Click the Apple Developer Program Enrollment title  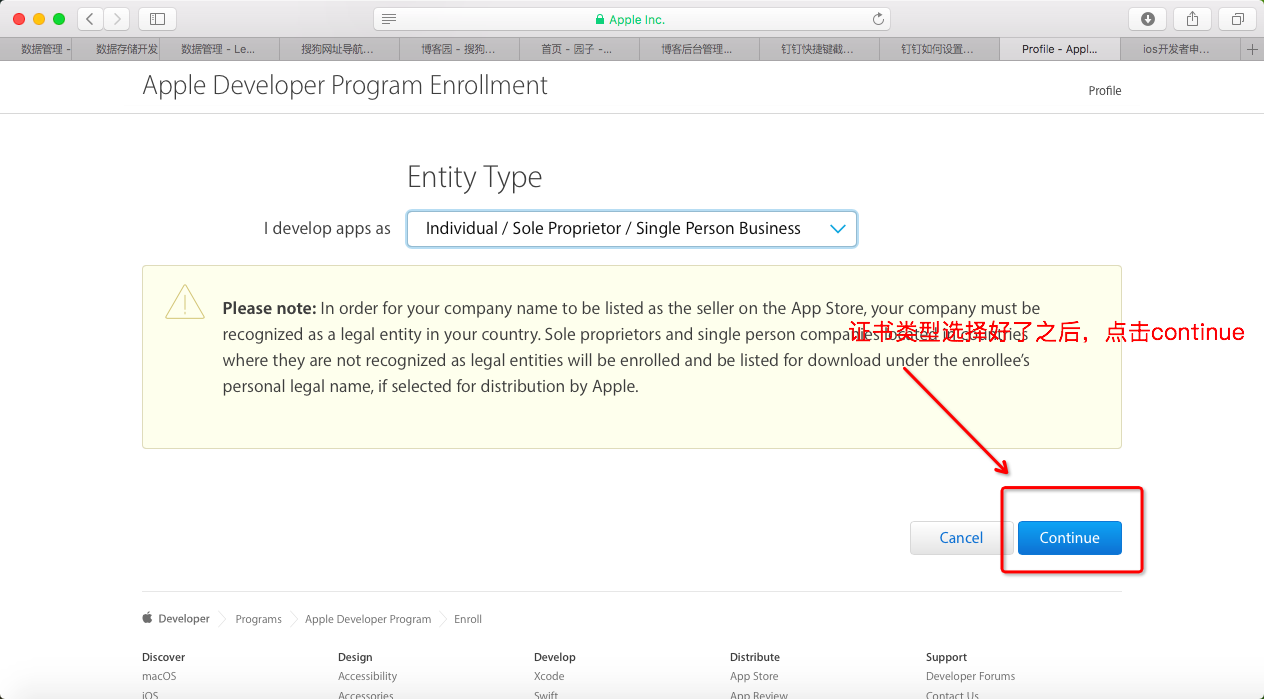point(345,85)
